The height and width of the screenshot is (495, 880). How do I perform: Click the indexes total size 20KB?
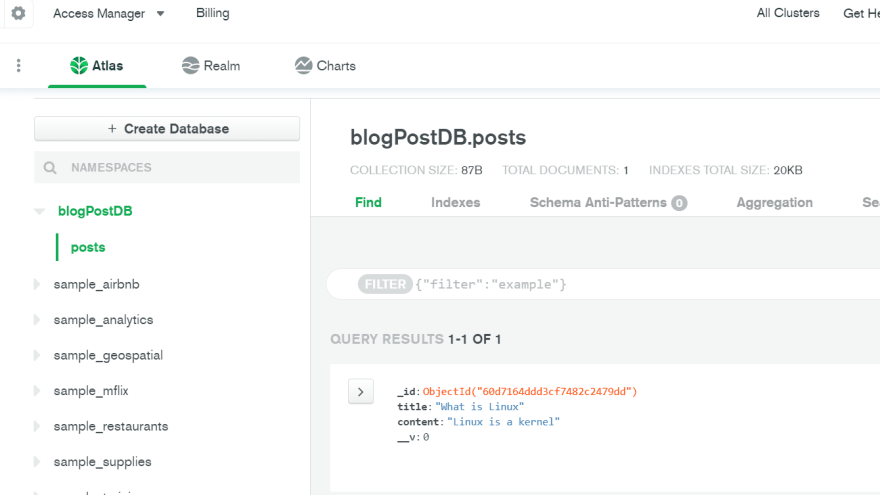point(788,170)
